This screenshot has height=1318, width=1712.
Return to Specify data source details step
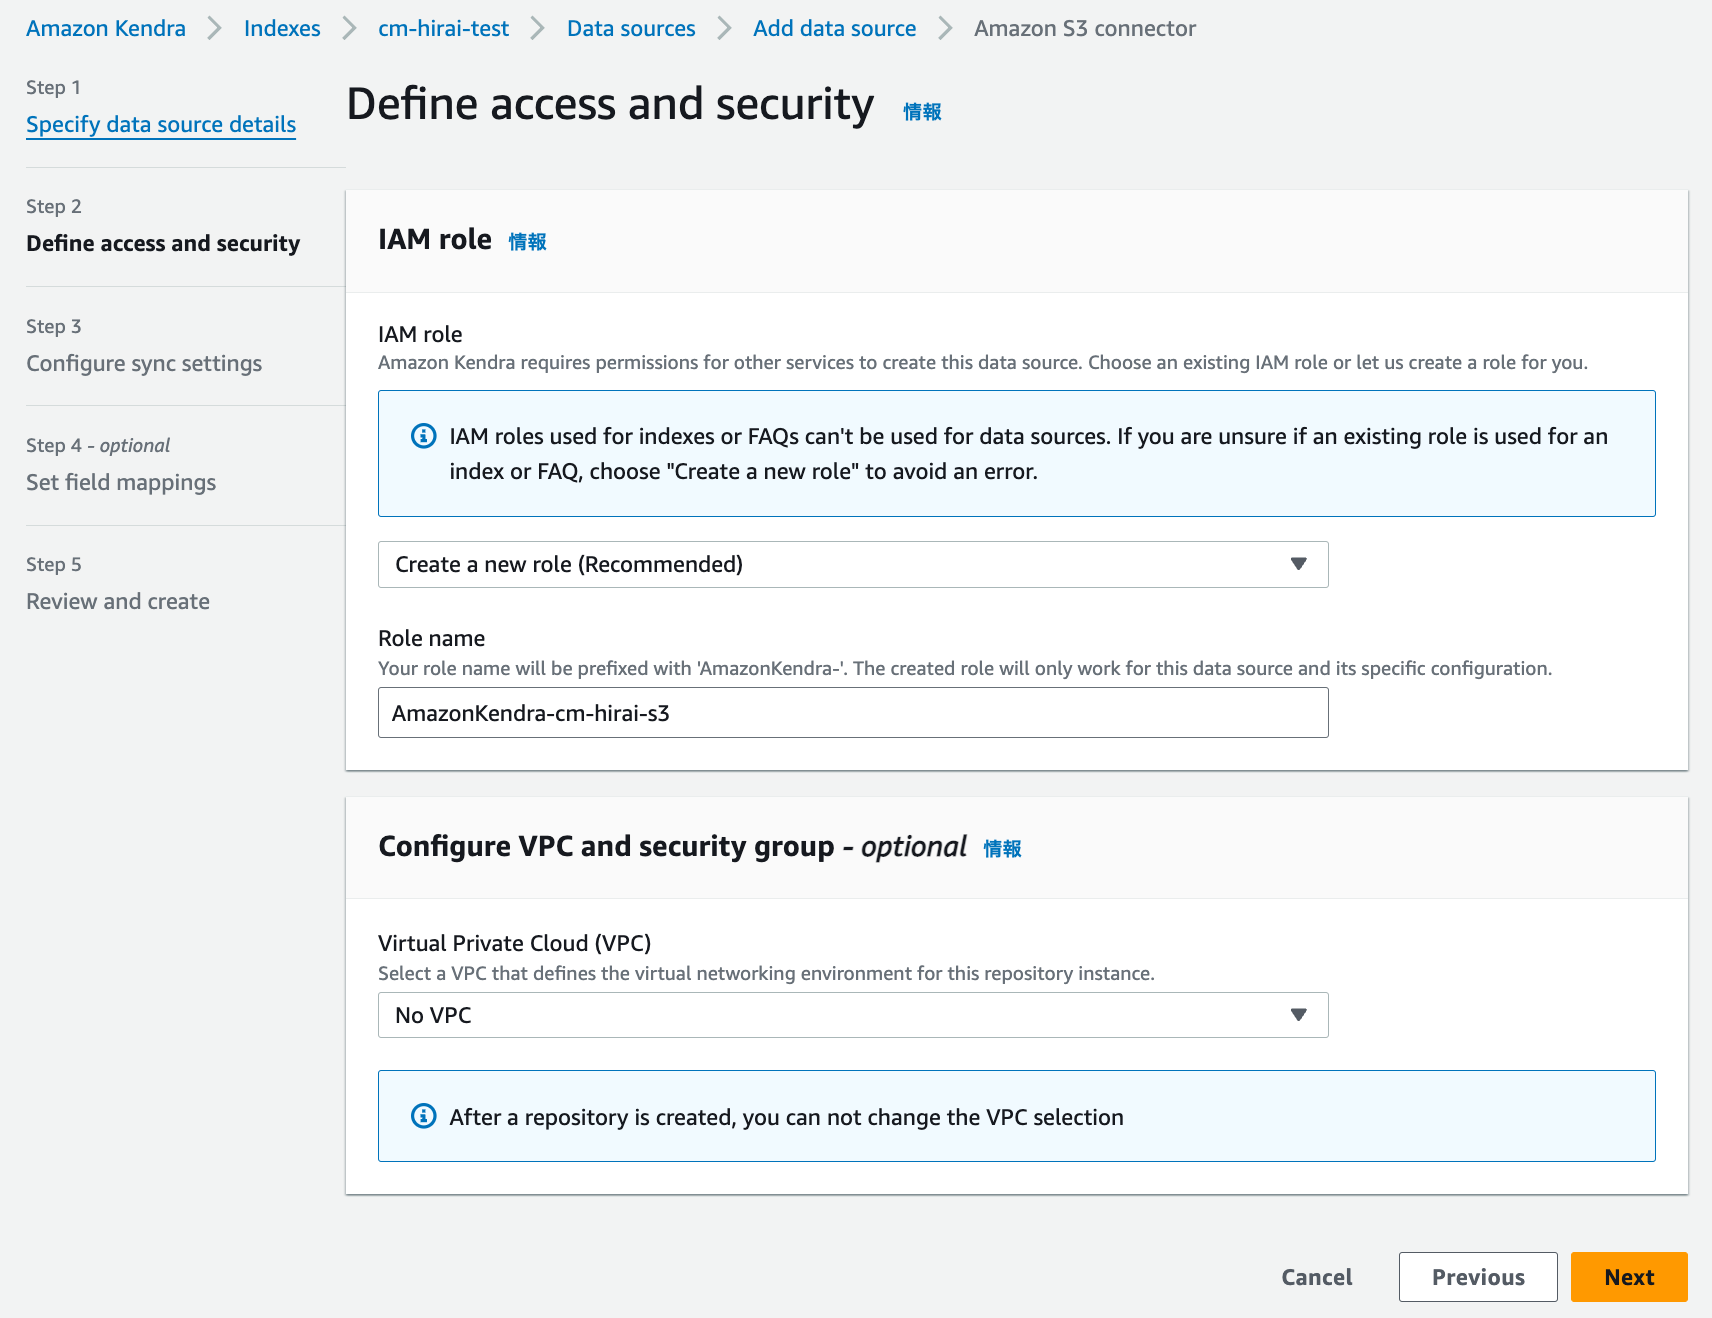point(160,124)
